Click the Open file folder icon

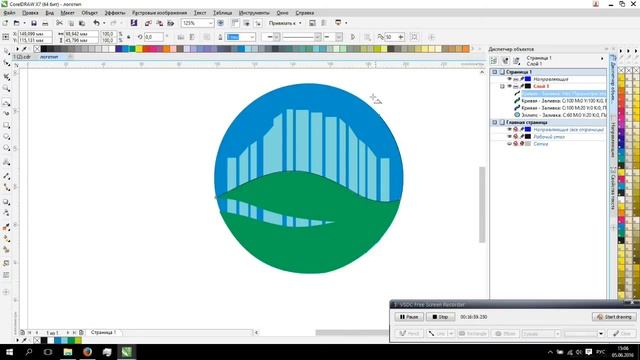[16, 23]
